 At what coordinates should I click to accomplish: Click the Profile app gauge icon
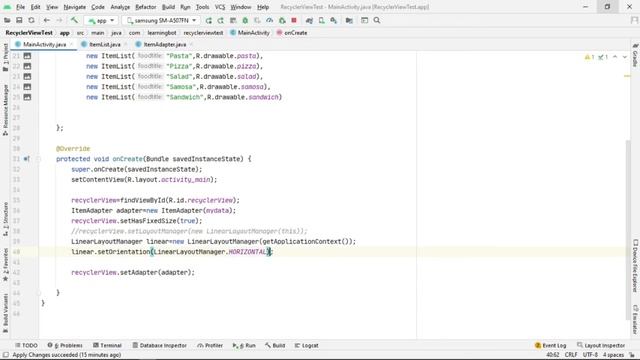270,20
